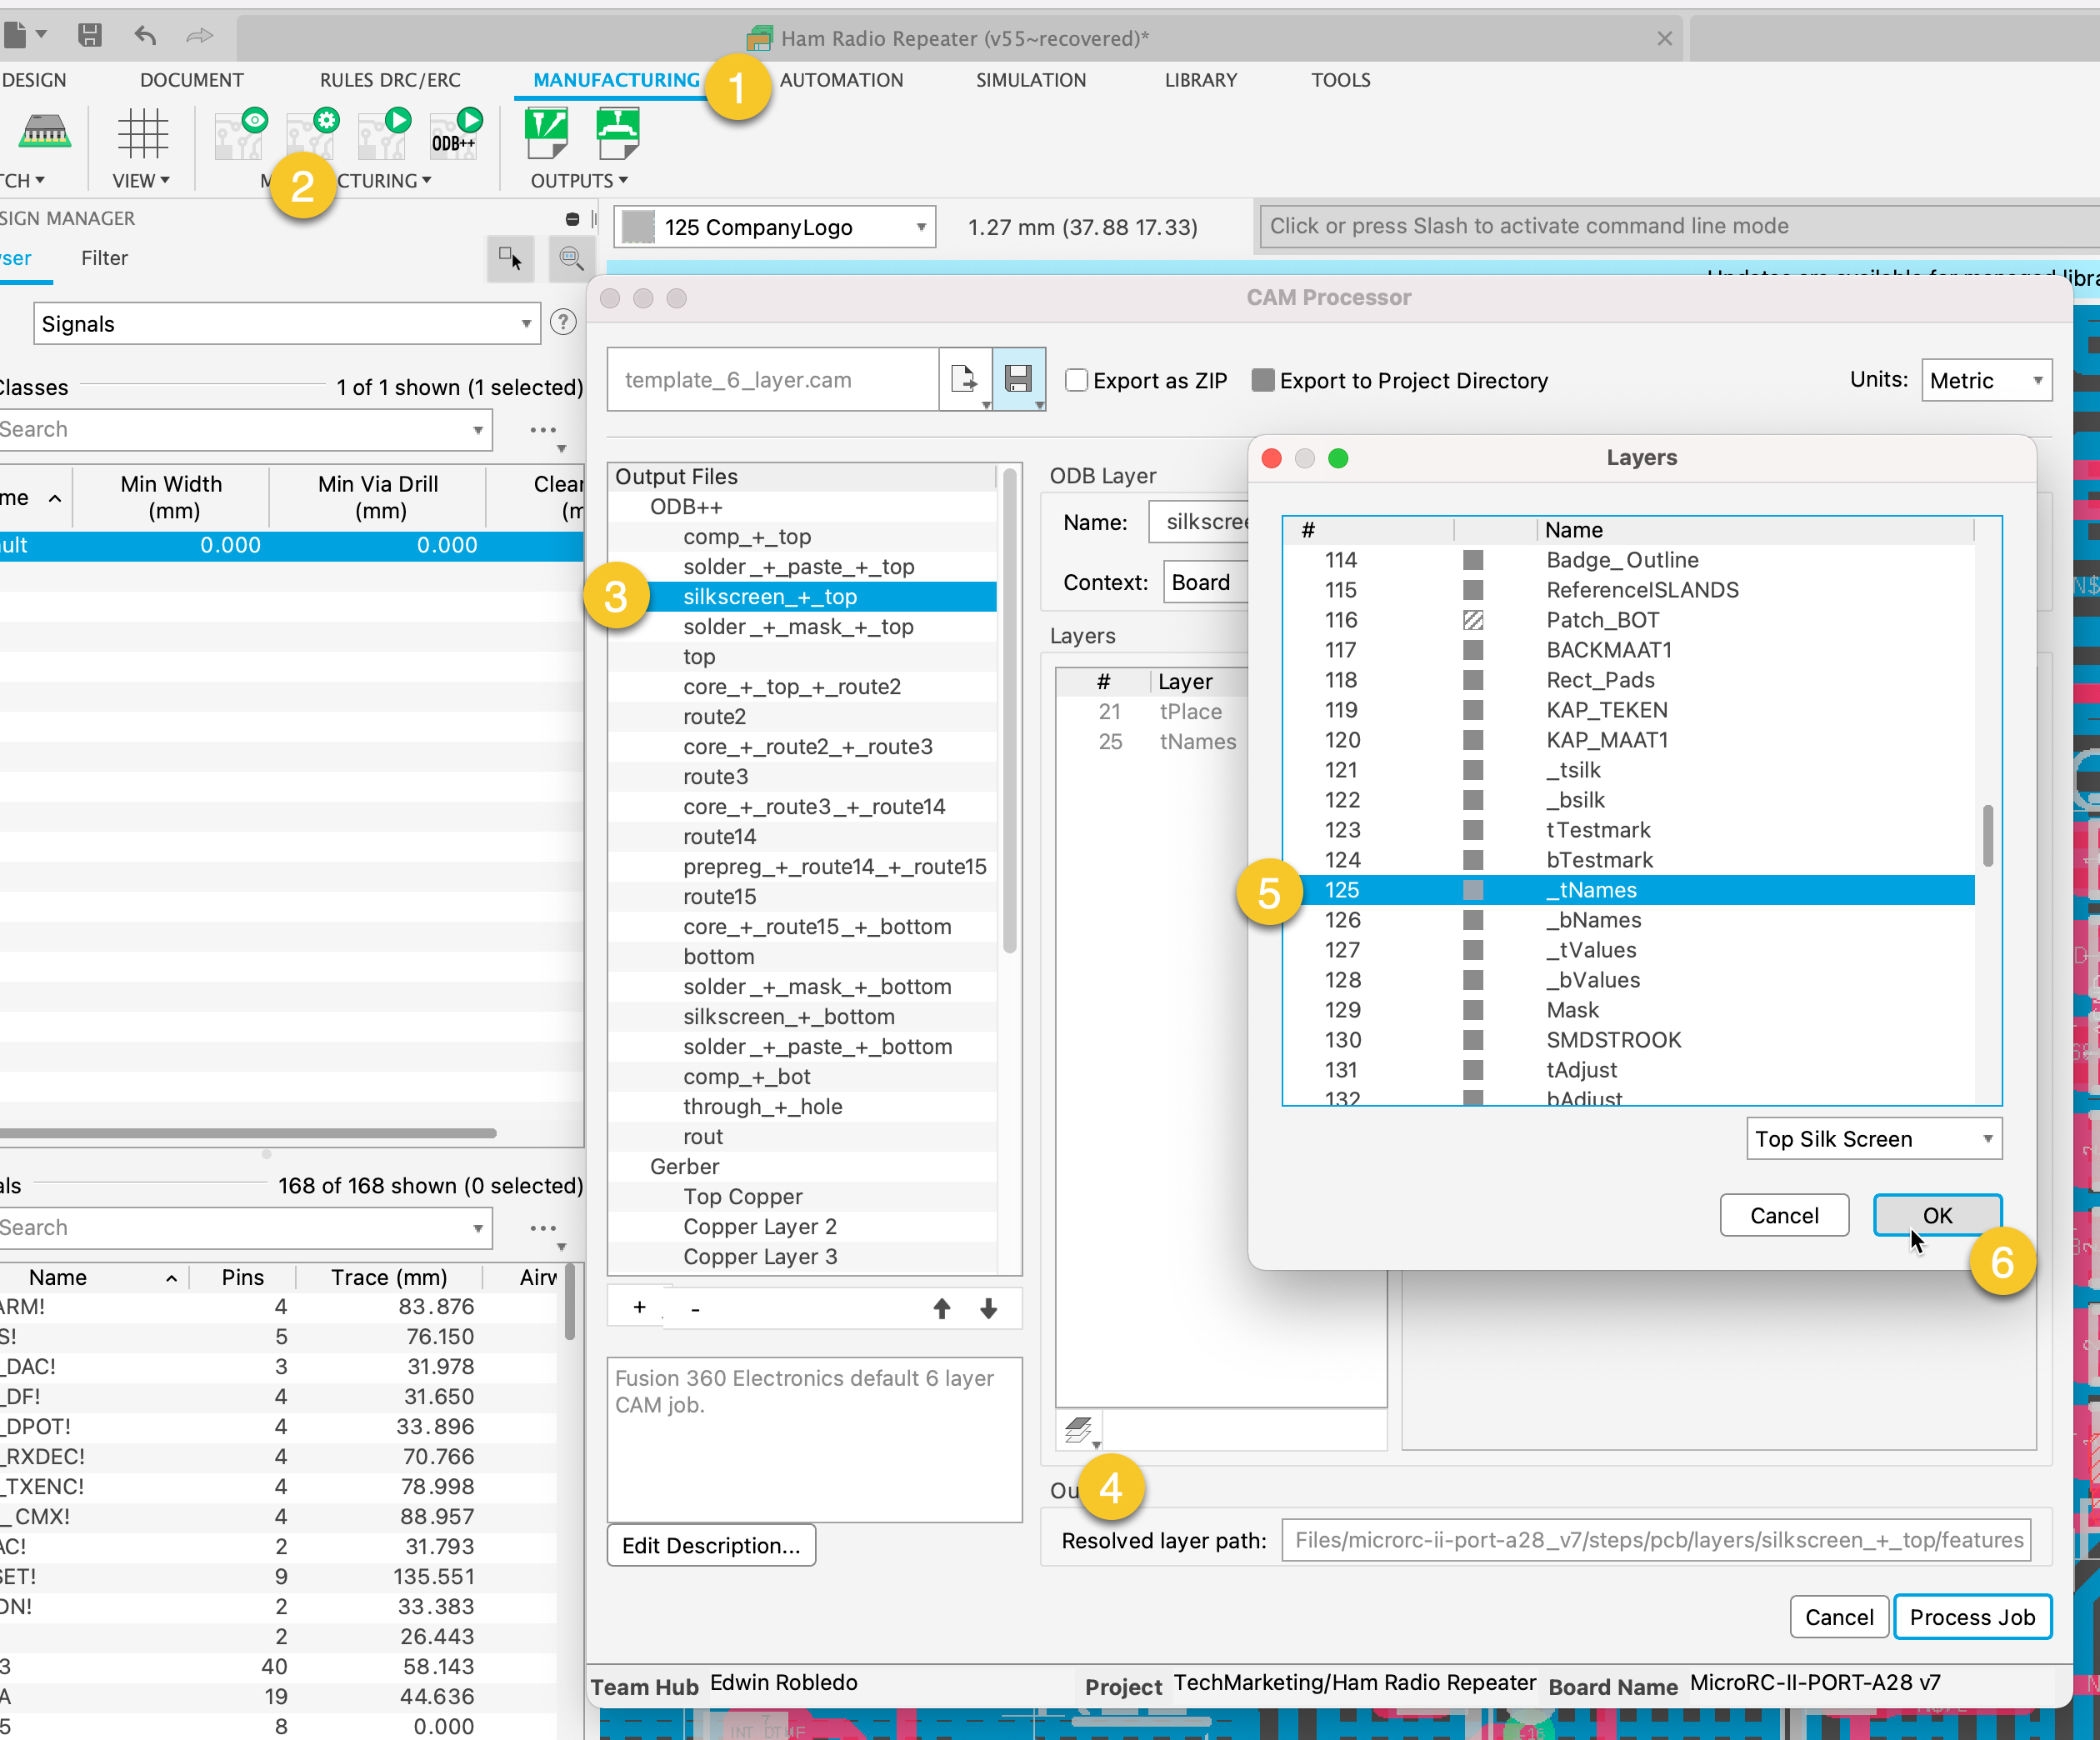Open the Units Metric dropdown
Viewport: 2100px width, 1740px height.
(x=1986, y=380)
